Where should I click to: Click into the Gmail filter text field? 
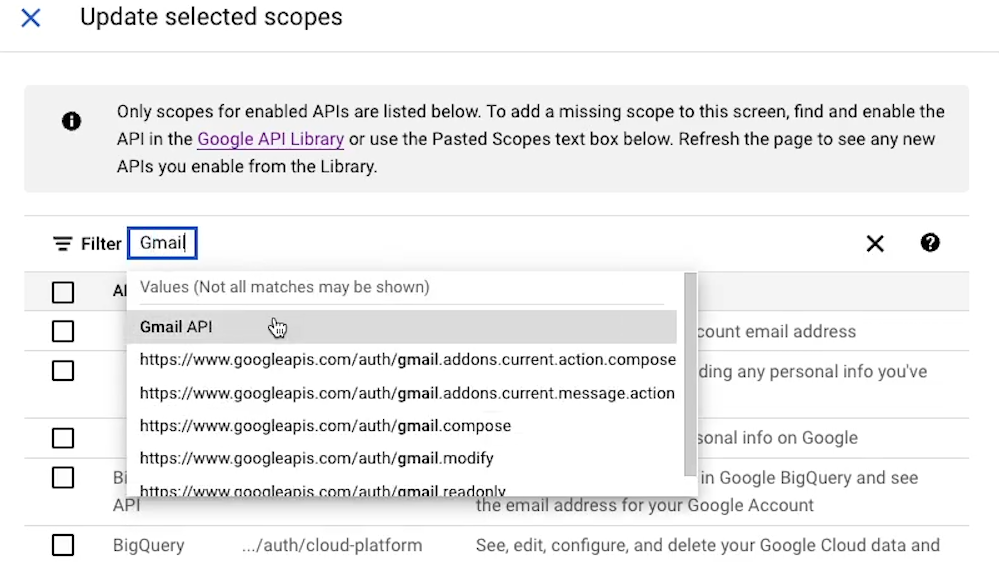click(162, 243)
